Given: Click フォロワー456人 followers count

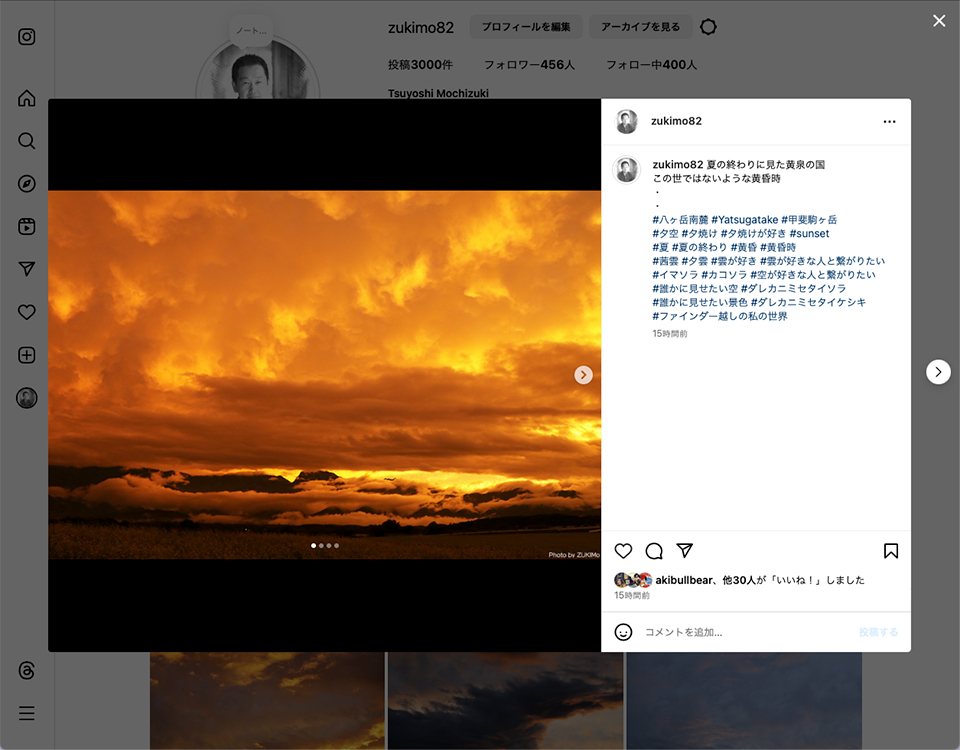Looking at the screenshot, I should coord(530,65).
